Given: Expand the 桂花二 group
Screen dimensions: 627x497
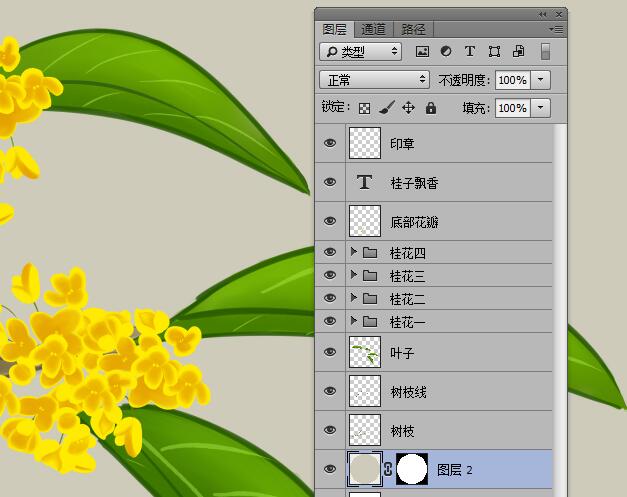Looking at the screenshot, I should click(353, 297).
